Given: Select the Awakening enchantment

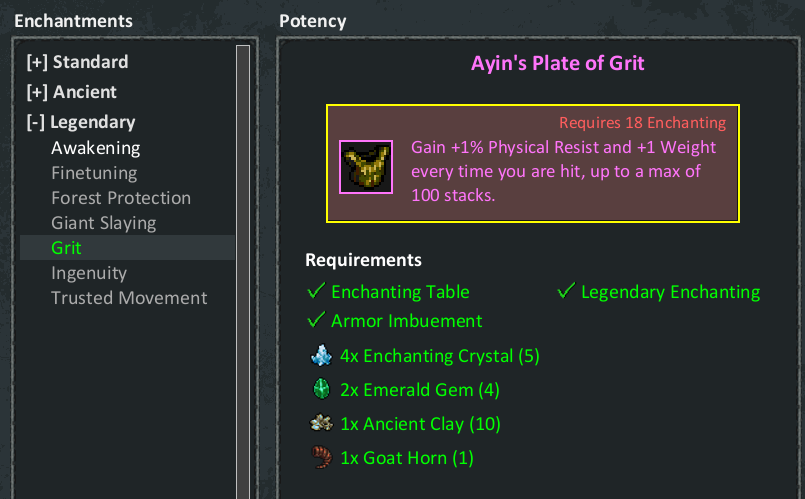Looking at the screenshot, I should pyautogui.click(x=96, y=148).
